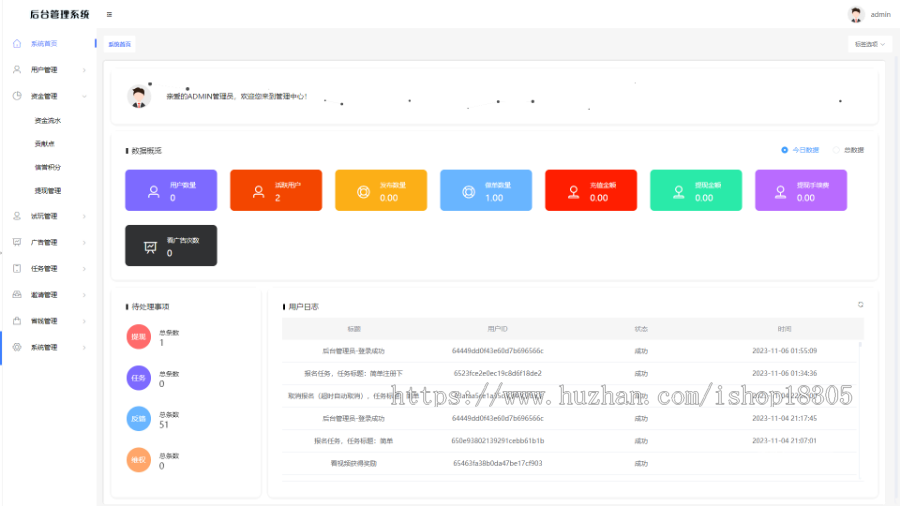Click the stamp icon on the green card

[678, 192]
